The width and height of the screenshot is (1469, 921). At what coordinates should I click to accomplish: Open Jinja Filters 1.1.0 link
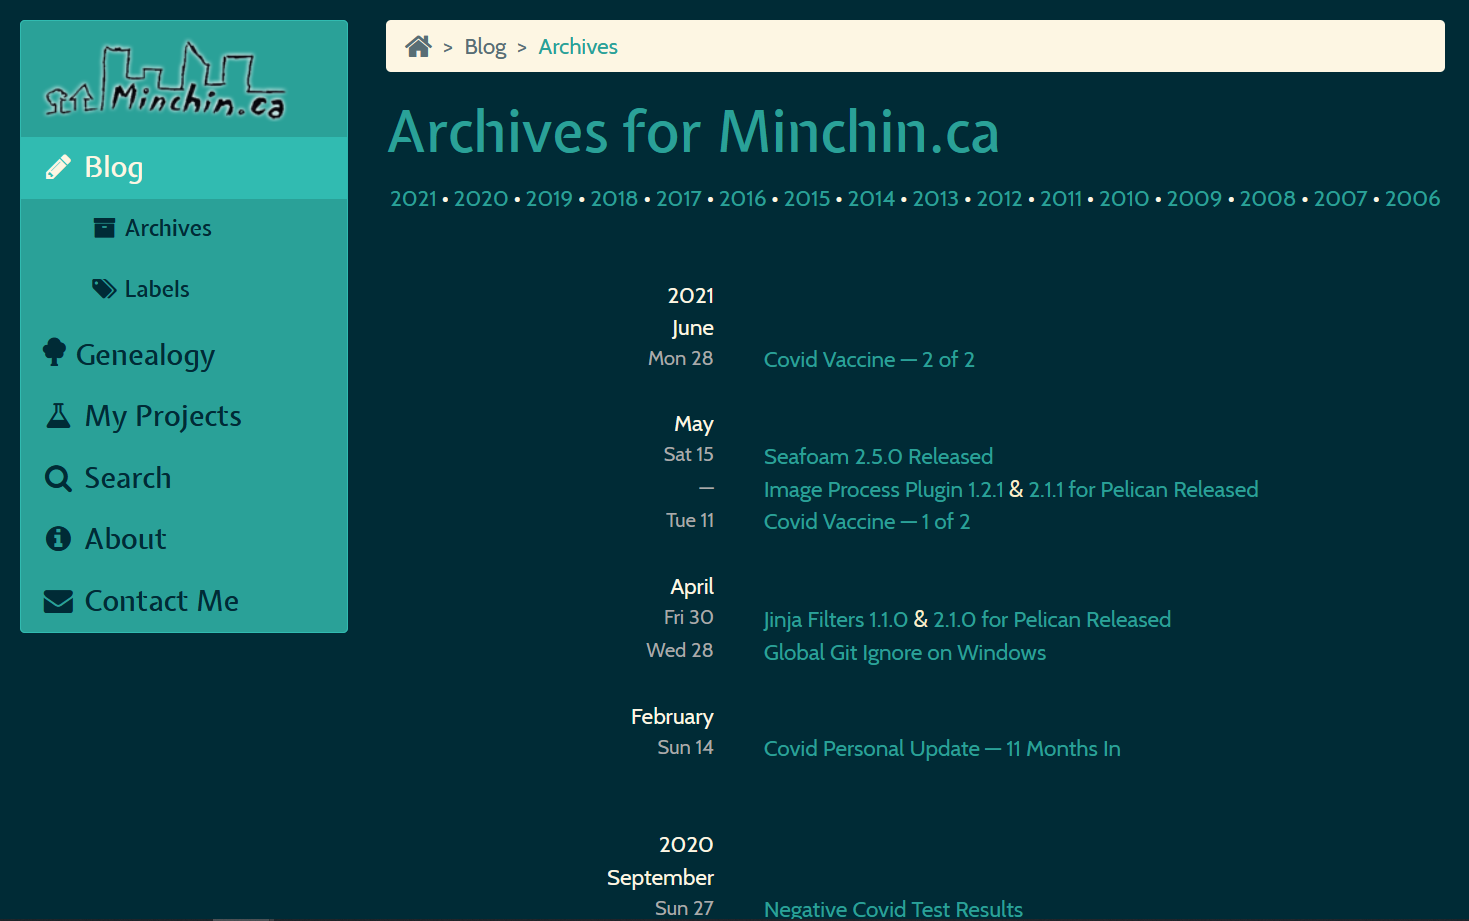[835, 619]
